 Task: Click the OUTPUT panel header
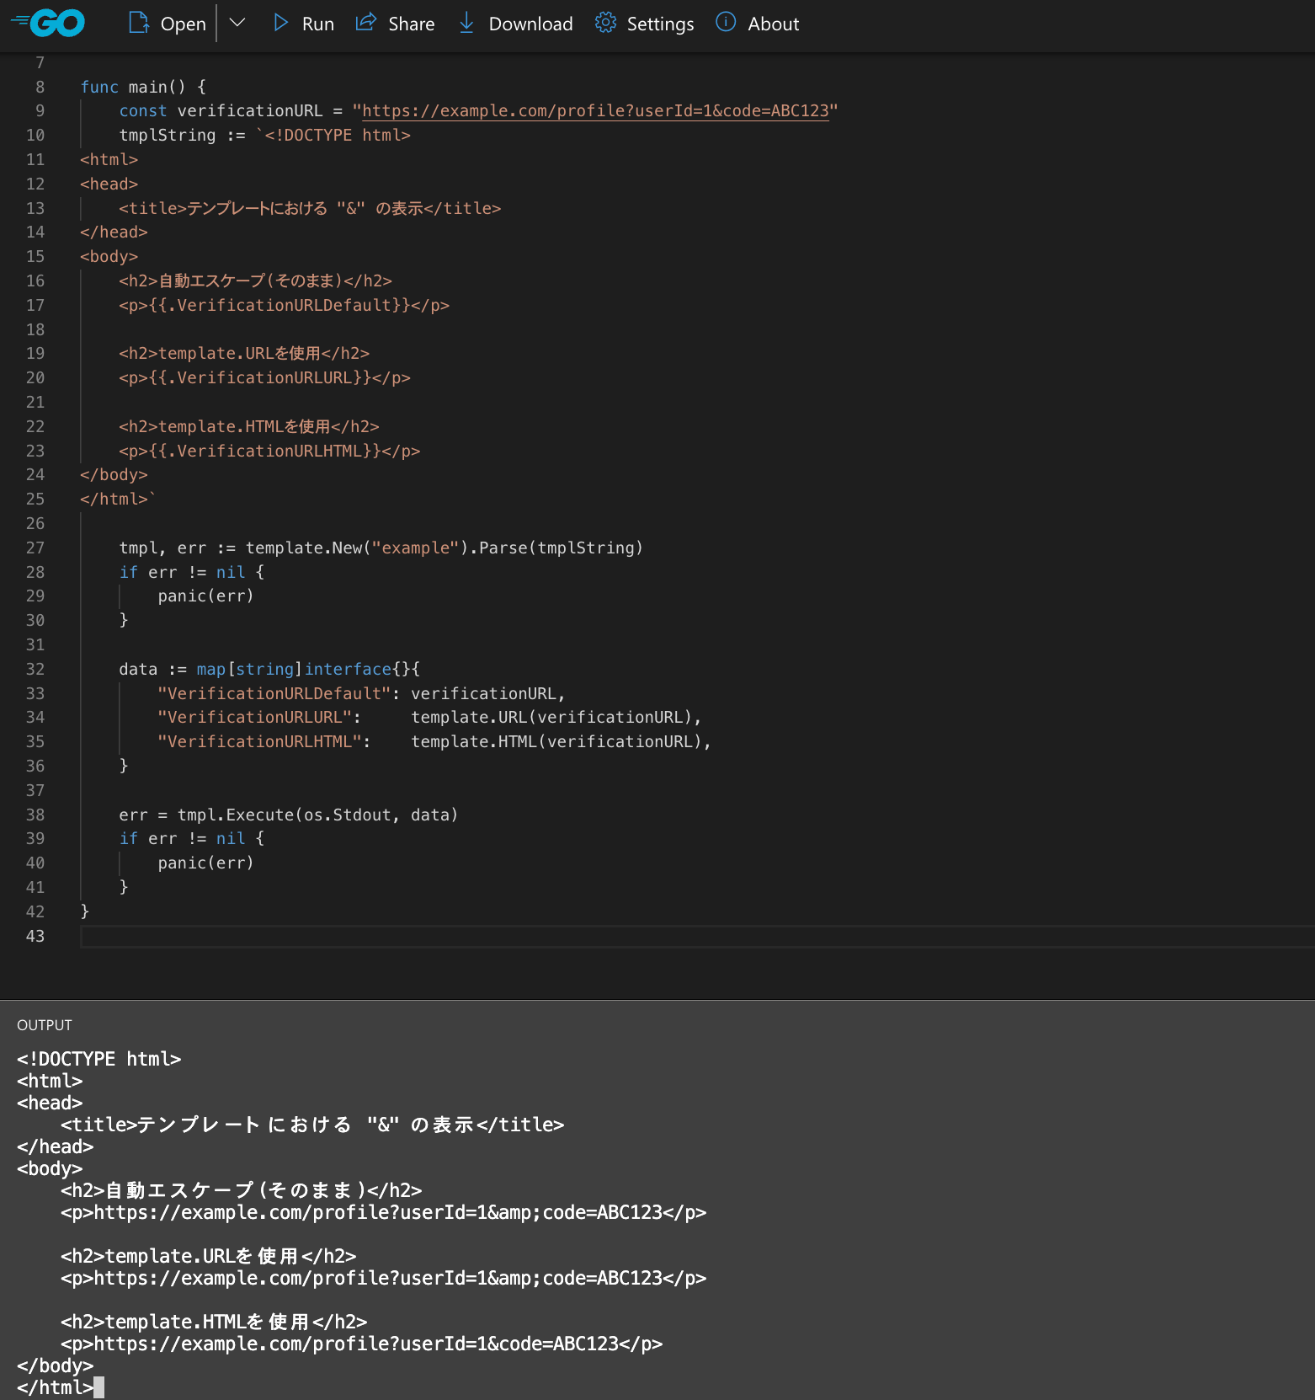pos(45,1025)
